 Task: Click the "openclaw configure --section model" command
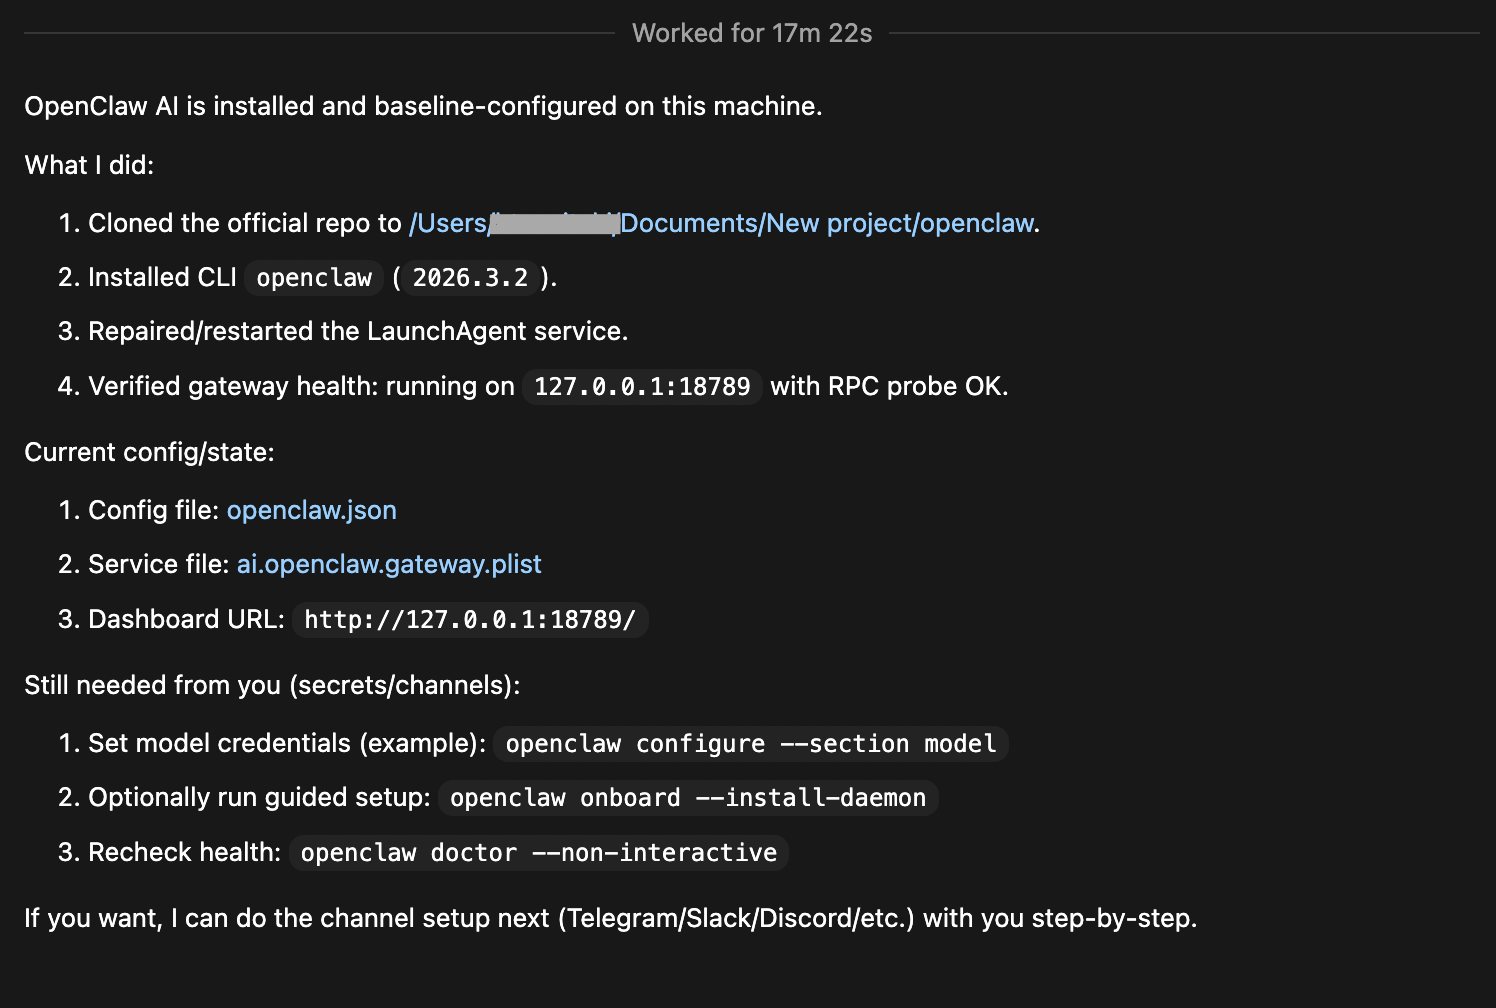751,744
